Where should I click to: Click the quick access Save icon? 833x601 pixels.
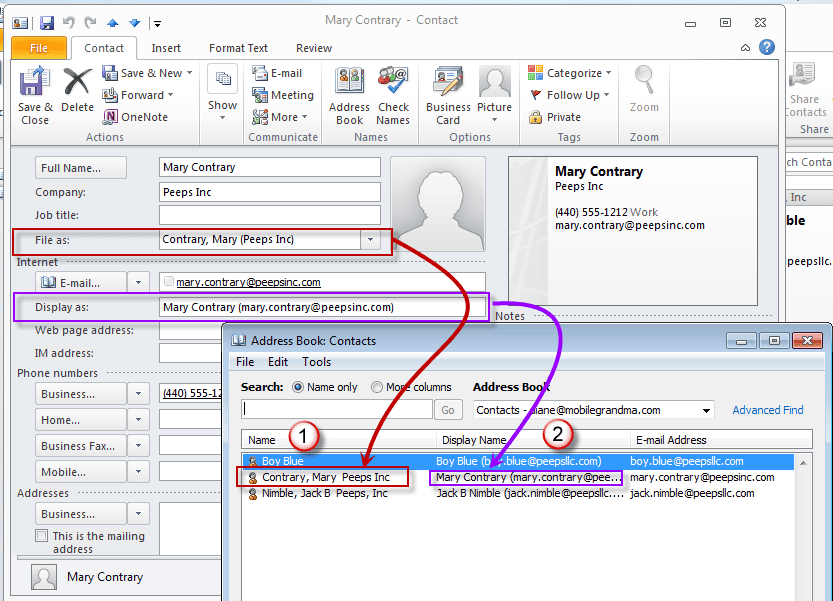tap(47, 23)
